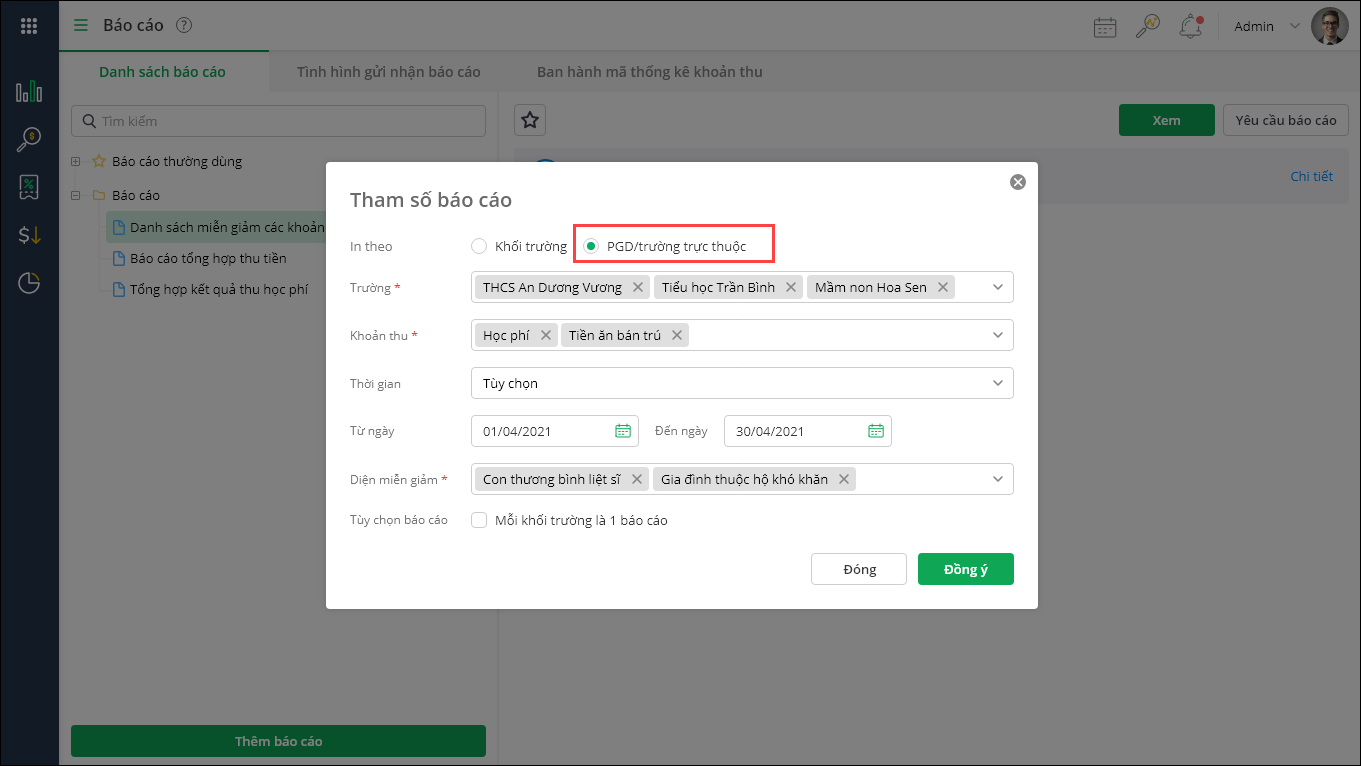Click the pie chart sidebar icon
The height and width of the screenshot is (766, 1361).
(29, 283)
